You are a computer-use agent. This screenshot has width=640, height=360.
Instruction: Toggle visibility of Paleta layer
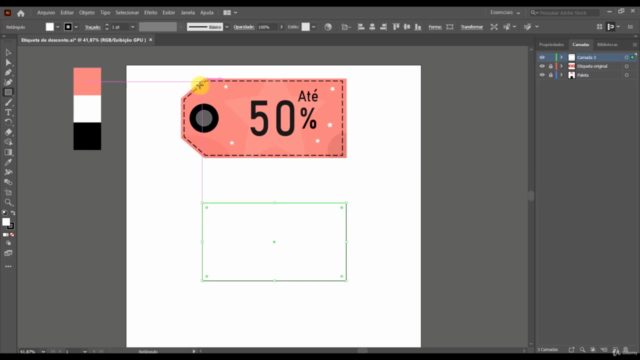[x=542, y=75]
